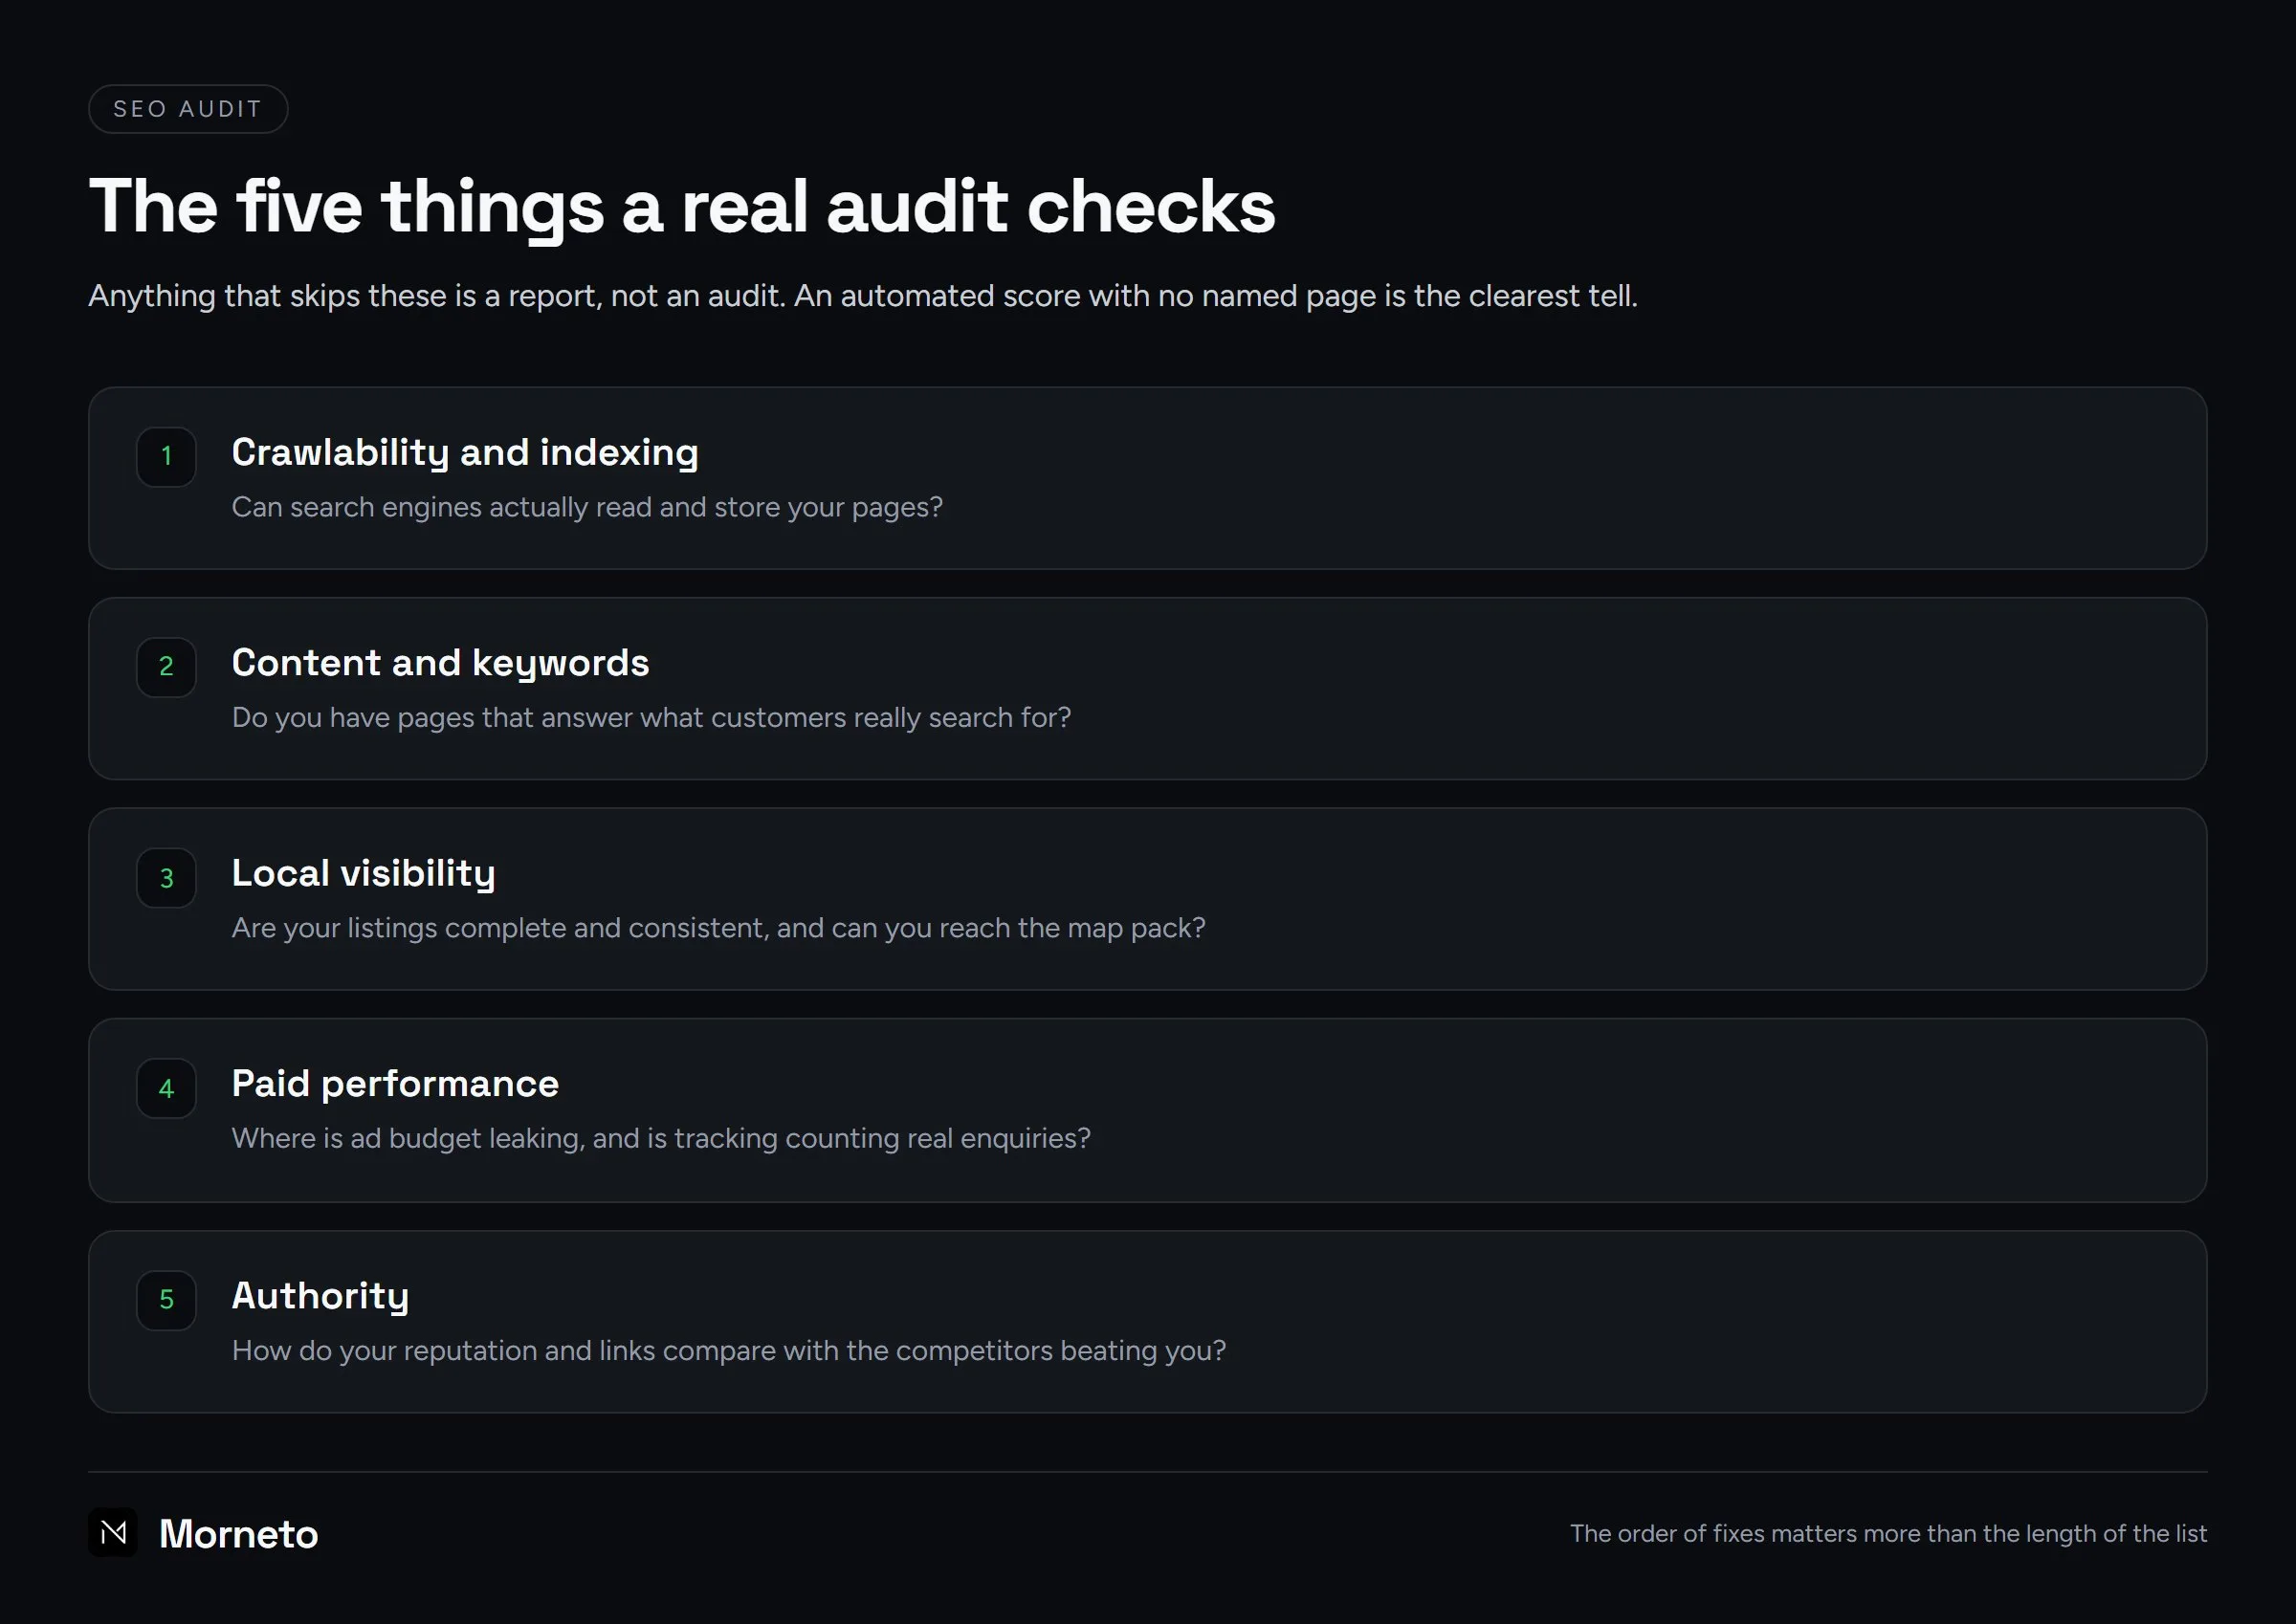Click the number 5 badge
The height and width of the screenshot is (1624, 2296).
click(166, 1300)
